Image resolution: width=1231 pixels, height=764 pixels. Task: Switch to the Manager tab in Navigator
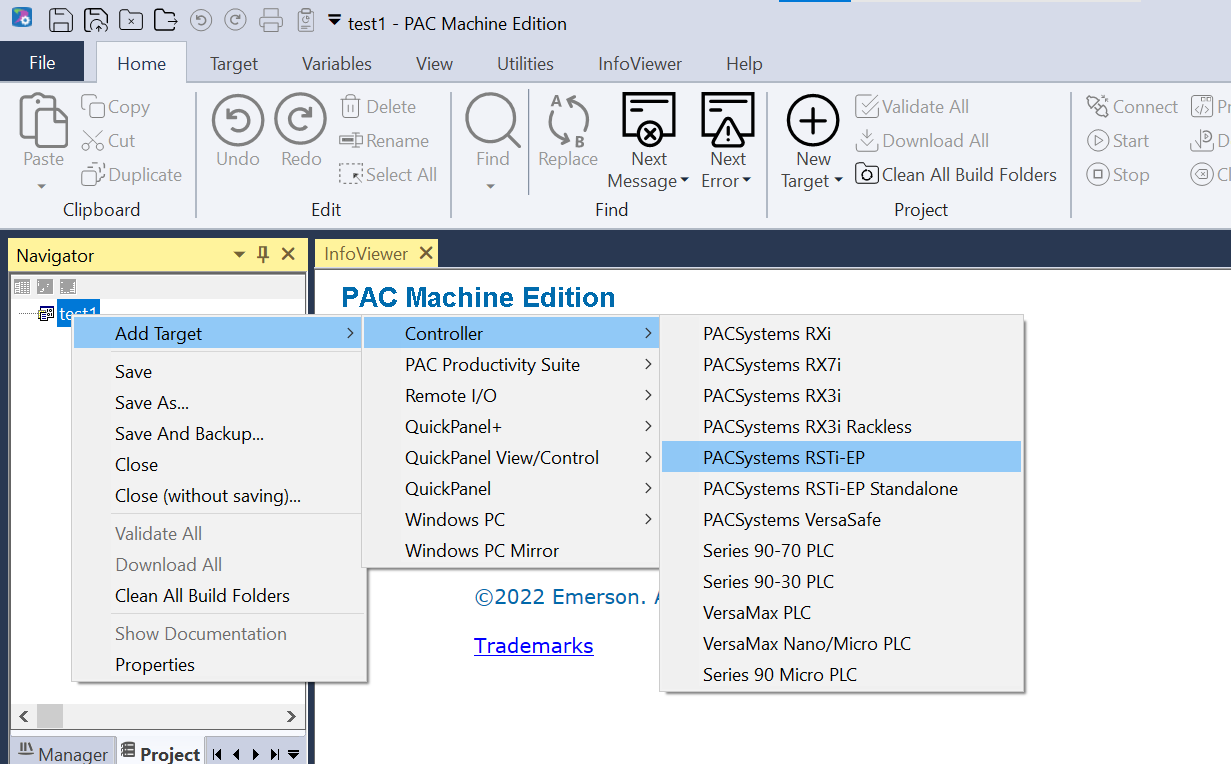(x=63, y=754)
